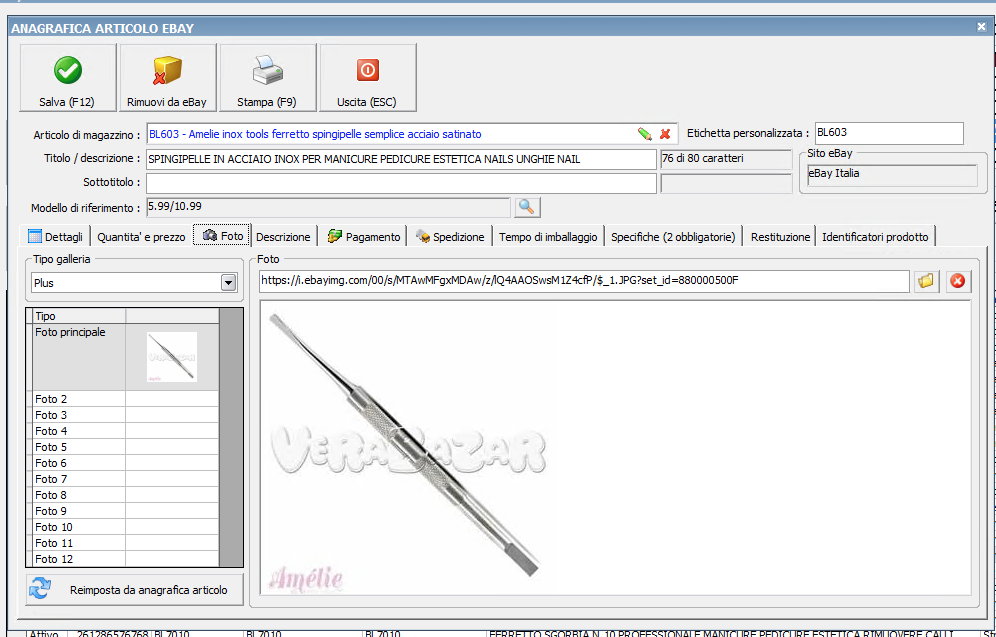Viewport: 996px width, 637px height.
Task: Expand the Tipo galleria dropdown arrow
Action: [229, 283]
